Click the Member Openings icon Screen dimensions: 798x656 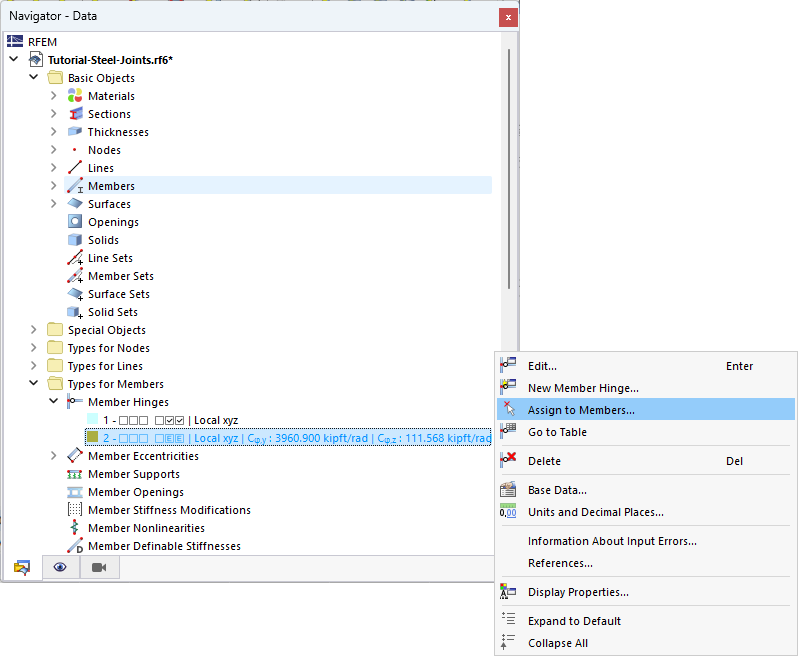tap(75, 492)
